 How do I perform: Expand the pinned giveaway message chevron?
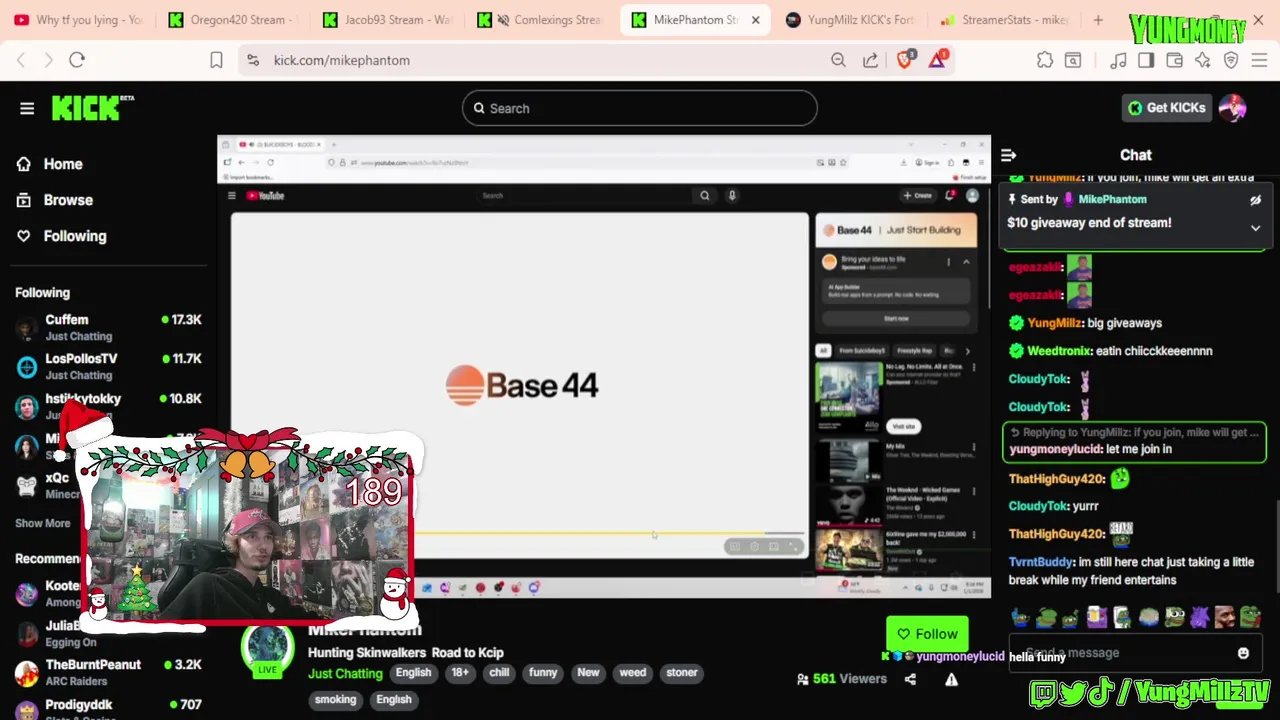pyautogui.click(x=1255, y=228)
